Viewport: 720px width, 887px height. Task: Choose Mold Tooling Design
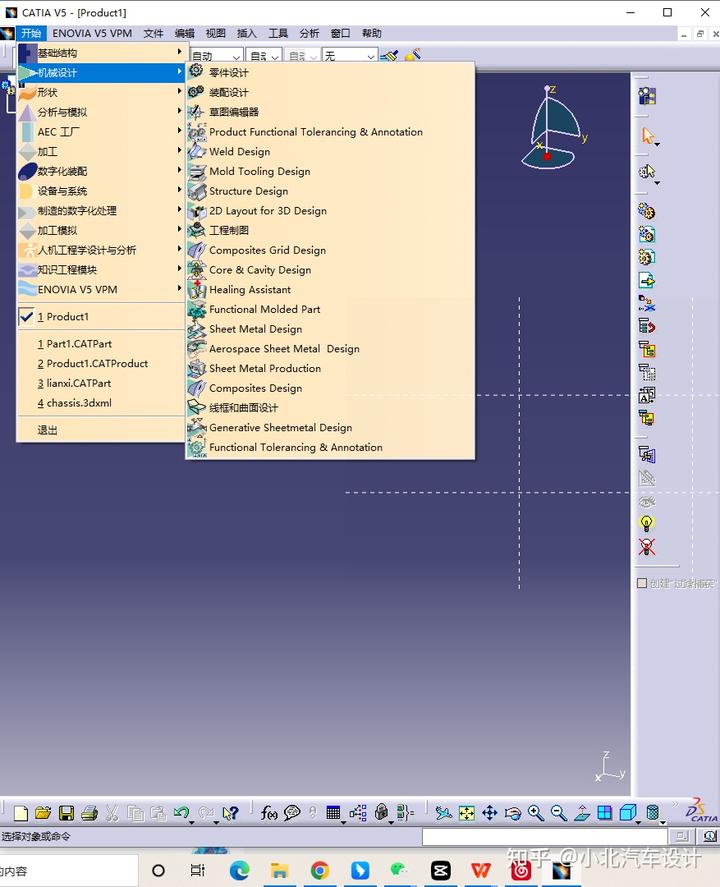click(330, 171)
